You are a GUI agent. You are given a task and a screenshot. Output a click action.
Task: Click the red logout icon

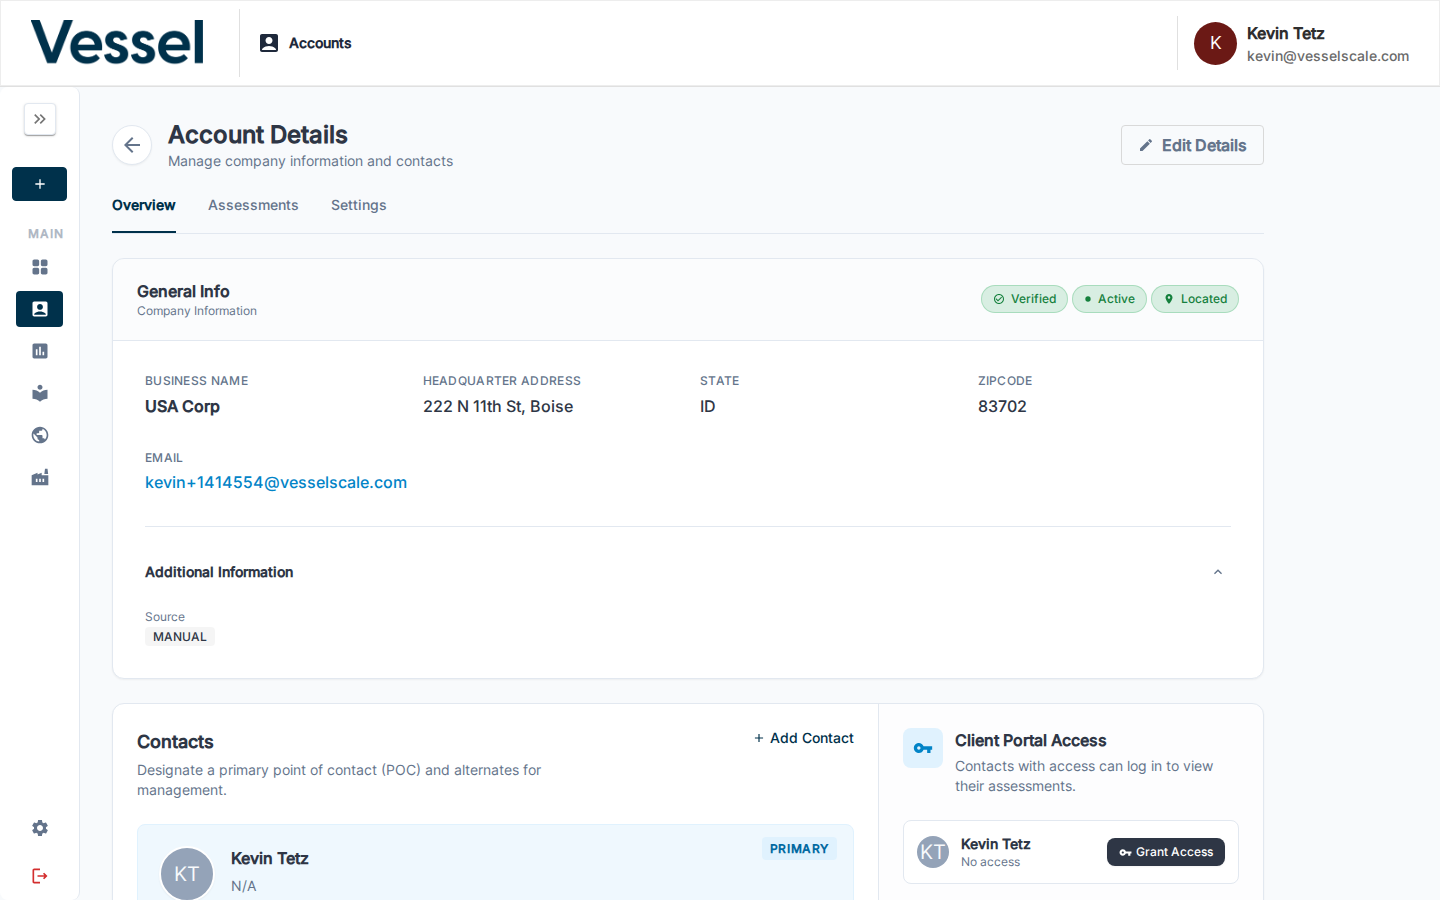[x=40, y=876]
